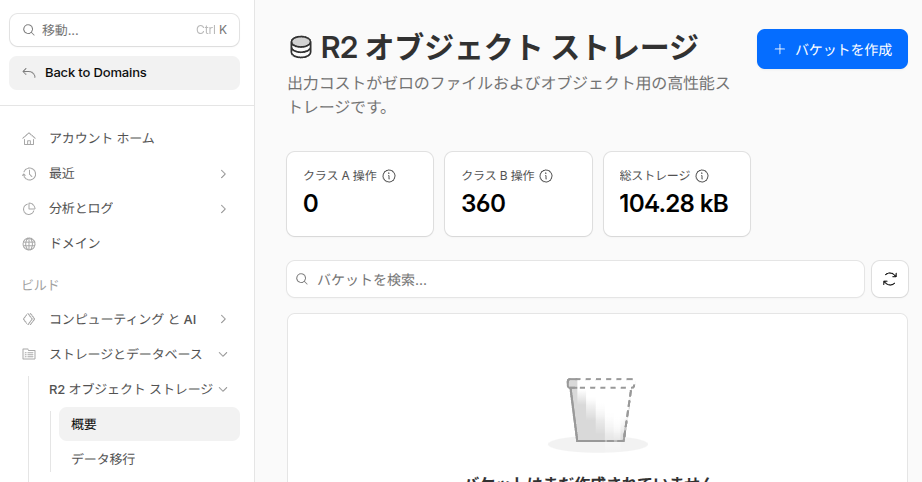Click the refresh bucket list icon
This screenshot has height=482, width=922.
click(x=889, y=279)
